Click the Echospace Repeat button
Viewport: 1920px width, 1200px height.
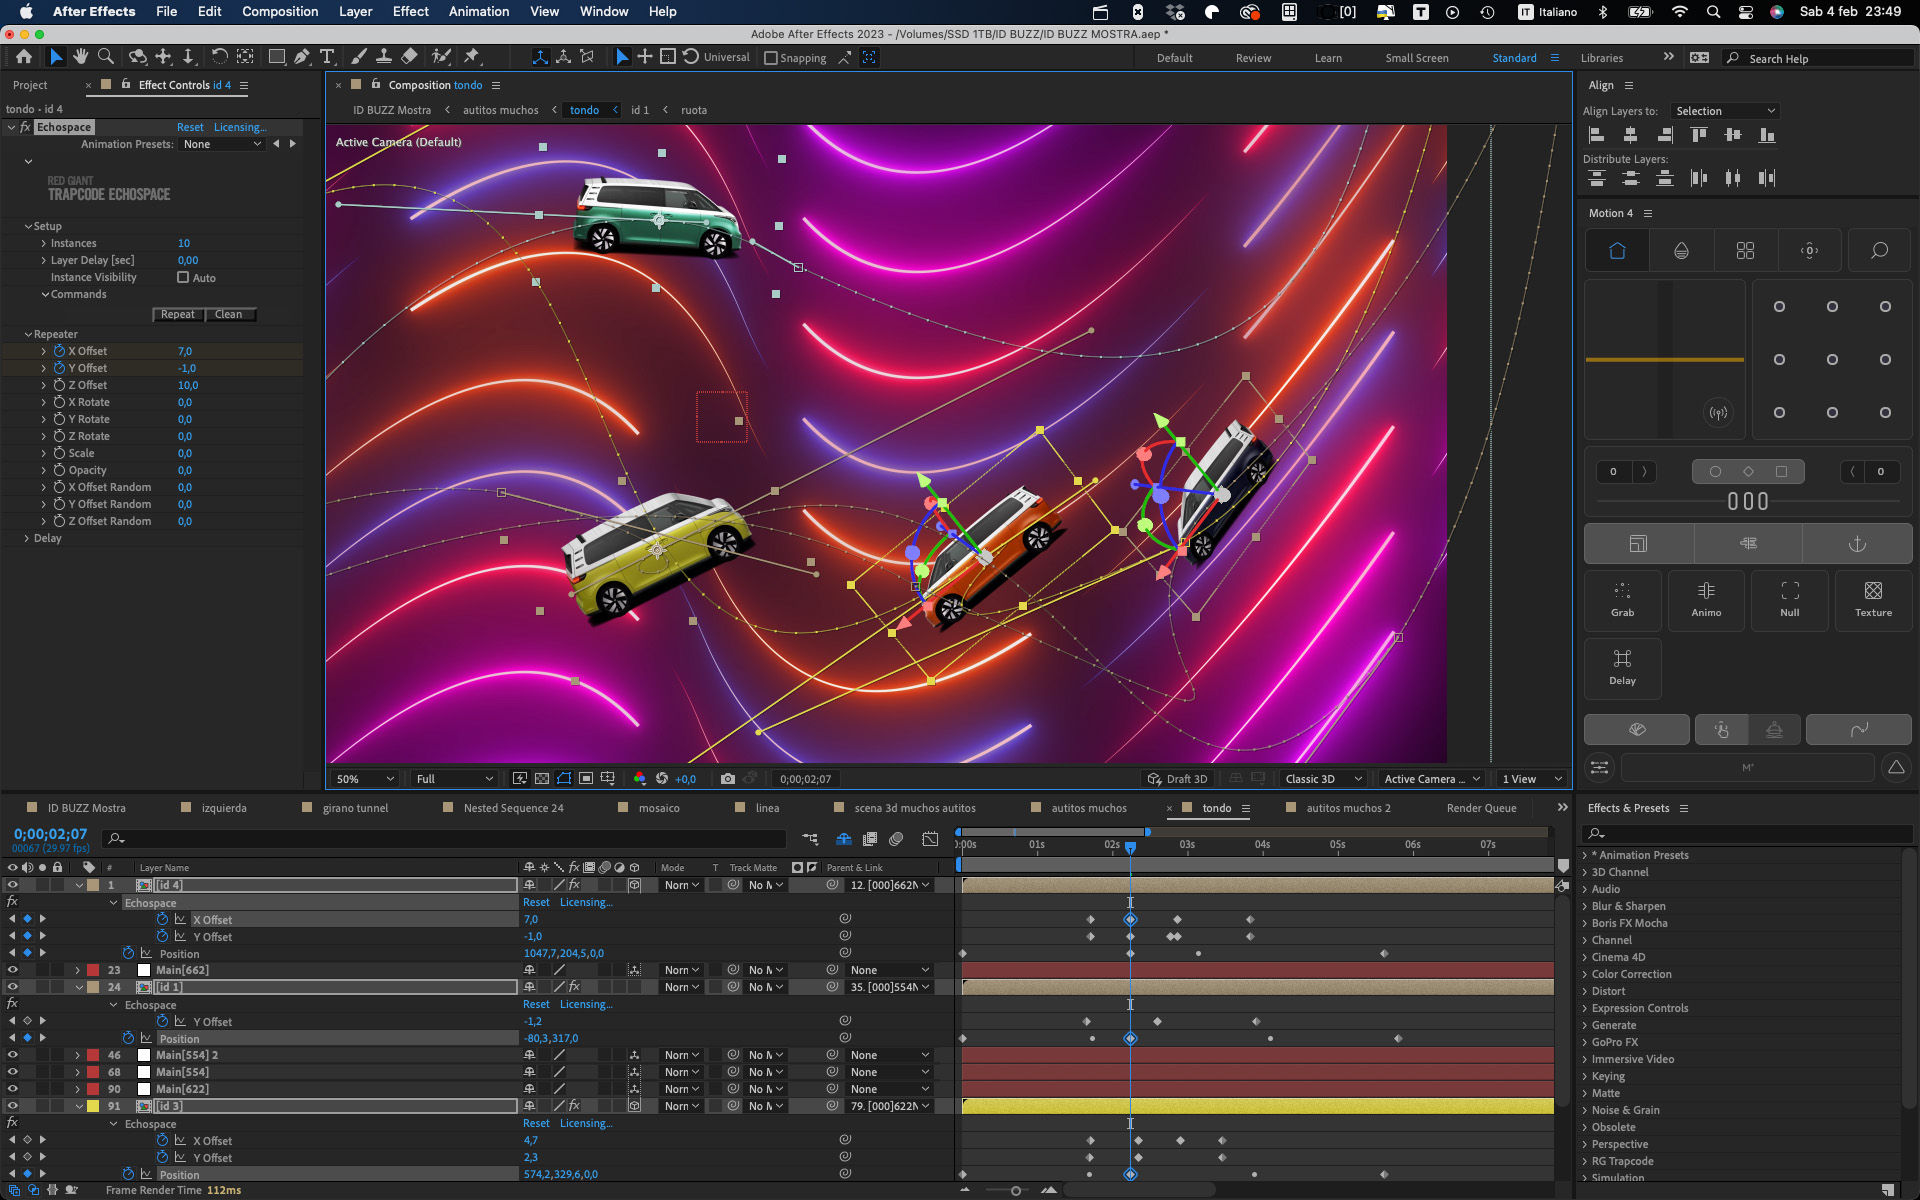pos(178,314)
